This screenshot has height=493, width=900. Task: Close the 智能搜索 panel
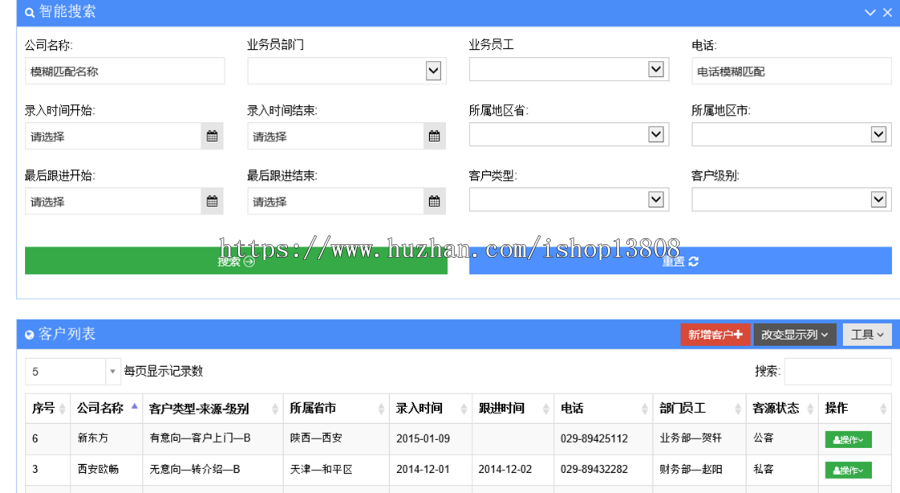click(887, 12)
